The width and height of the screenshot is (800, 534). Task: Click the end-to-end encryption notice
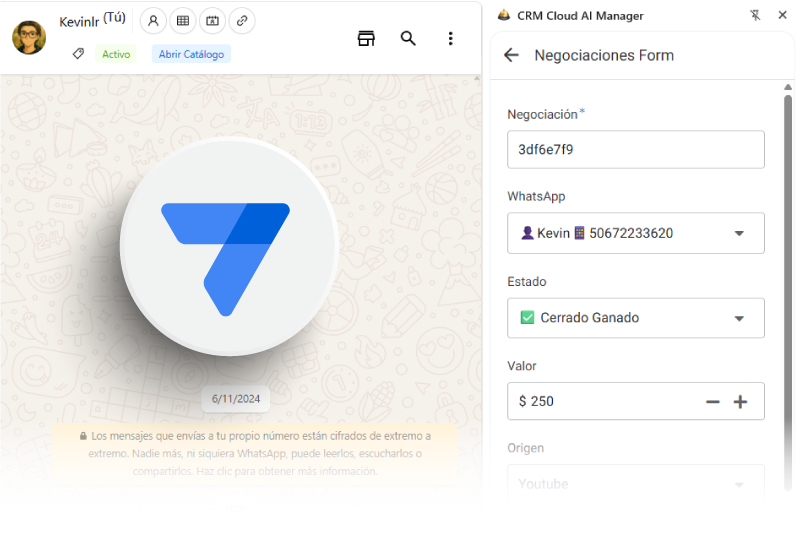click(255, 453)
